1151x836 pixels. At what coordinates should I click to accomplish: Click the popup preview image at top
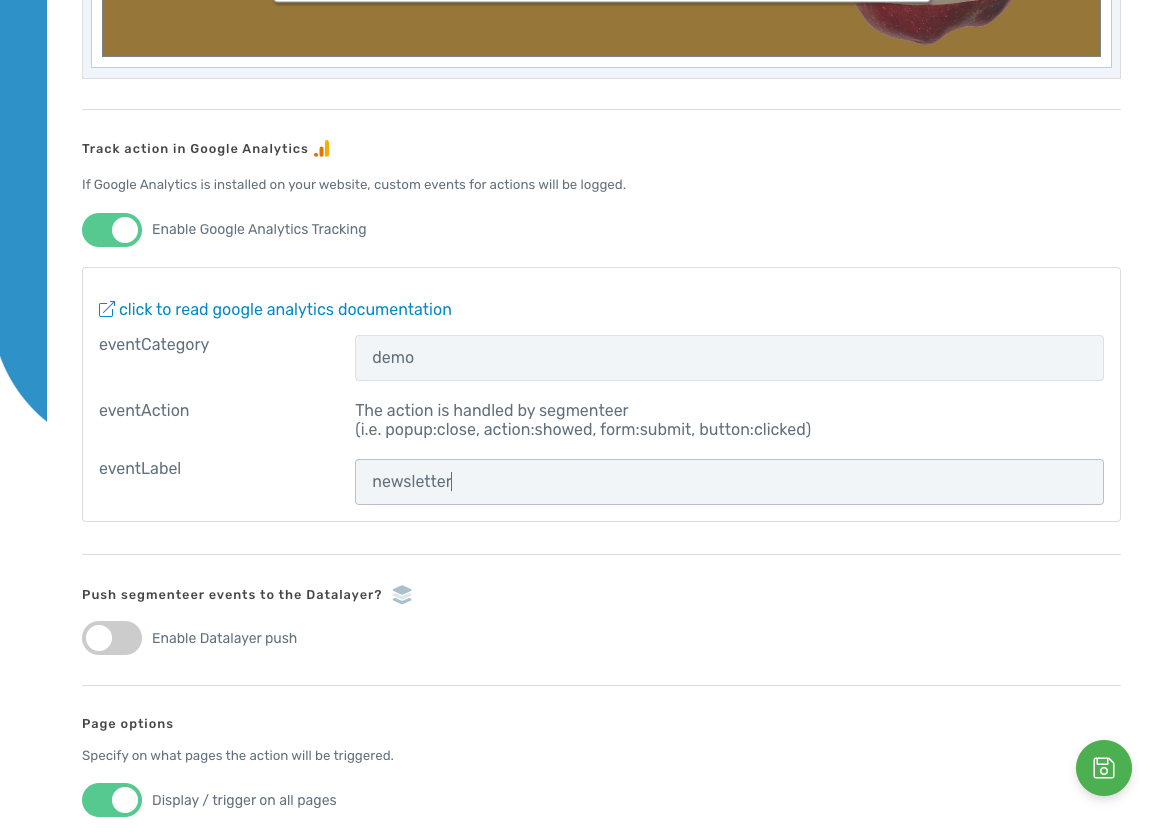pos(600,28)
